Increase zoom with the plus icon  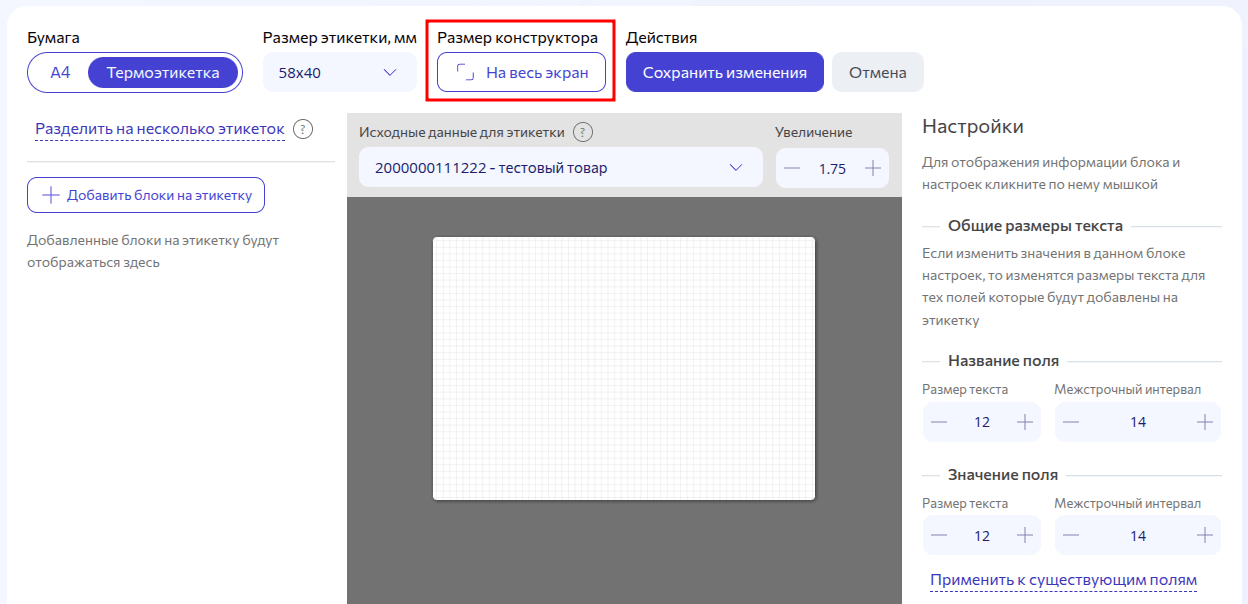[x=872, y=168]
